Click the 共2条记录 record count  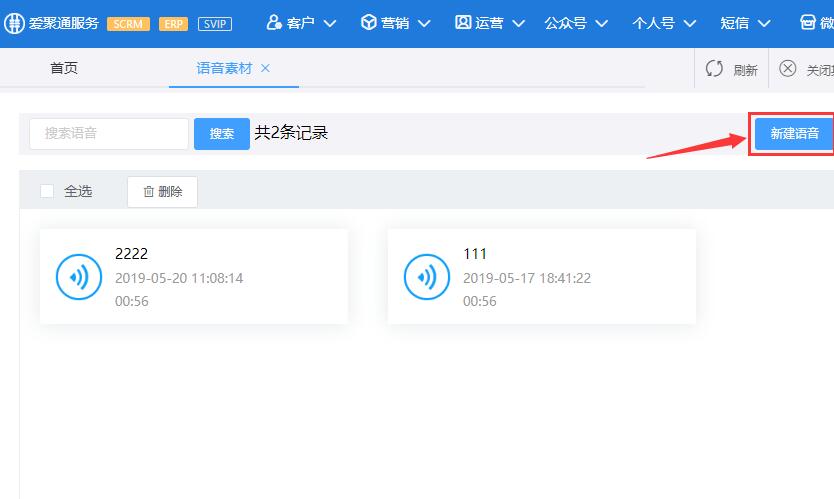(x=291, y=132)
